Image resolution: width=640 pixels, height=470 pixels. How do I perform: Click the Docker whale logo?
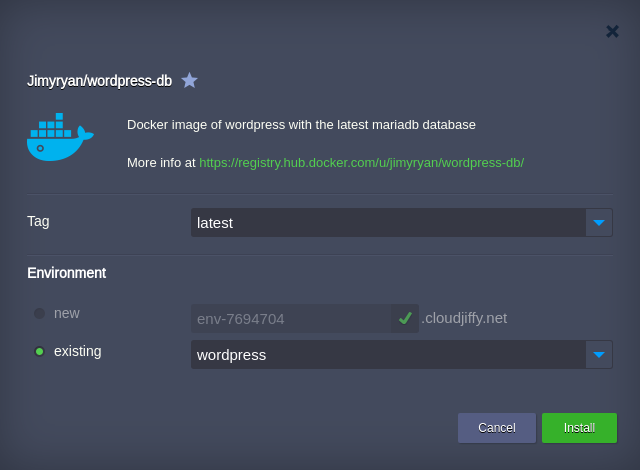(x=60, y=137)
